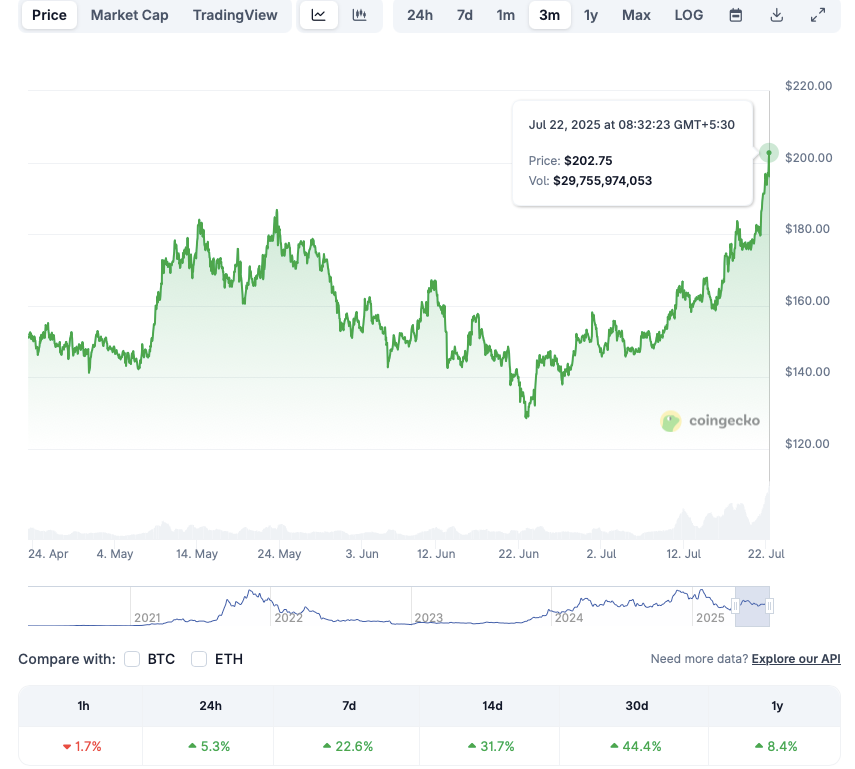Click the $120.00 y-axis label
The image size is (855, 769).
tap(807, 444)
